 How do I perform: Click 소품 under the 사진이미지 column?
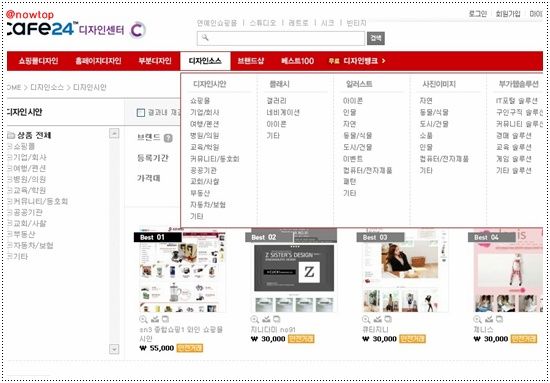click(426, 136)
